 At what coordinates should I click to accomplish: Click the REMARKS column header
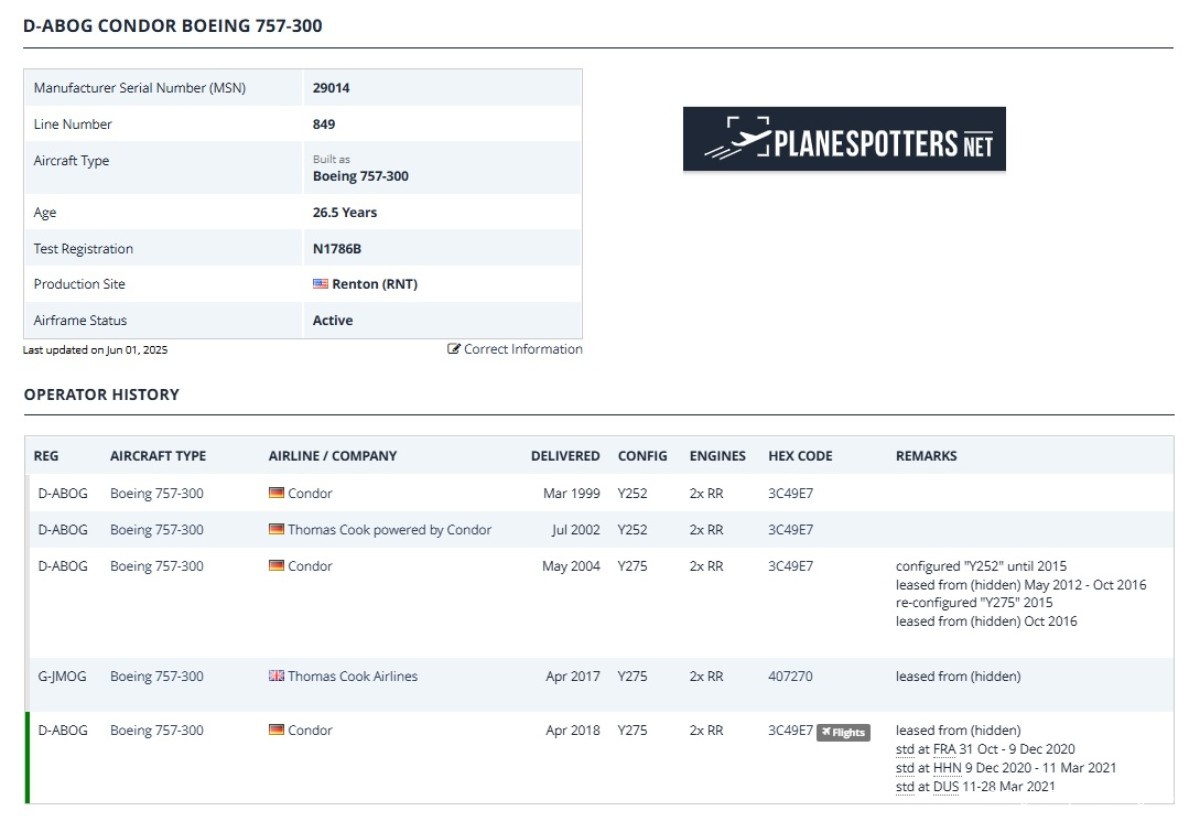click(926, 456)
